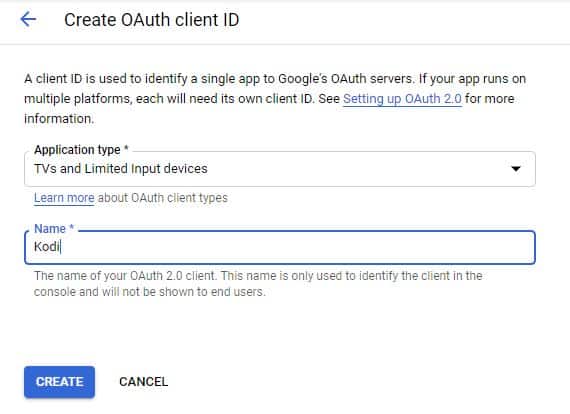
Task: Click the CANCEL button
Action: (x=144, y=382)
